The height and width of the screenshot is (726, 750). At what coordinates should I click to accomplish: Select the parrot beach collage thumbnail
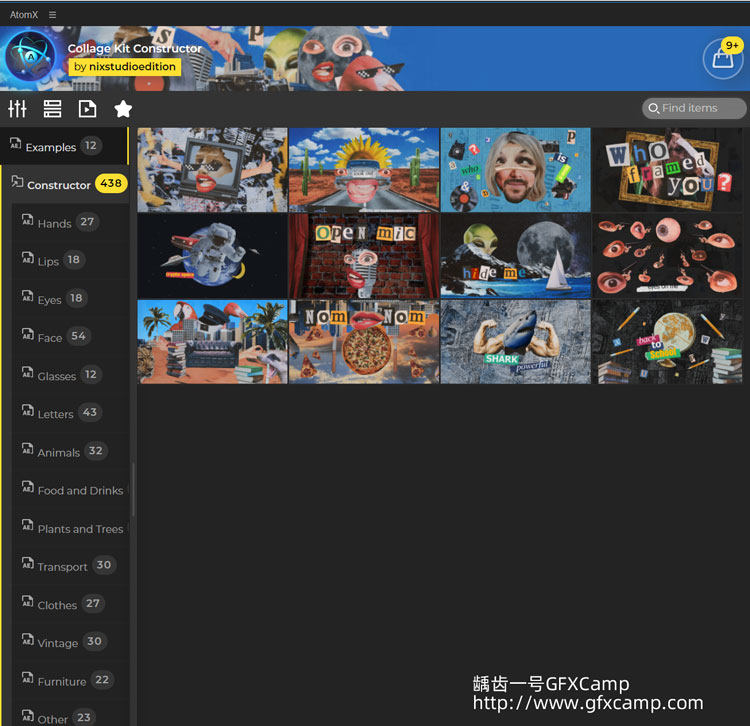[x=212, y=342]
